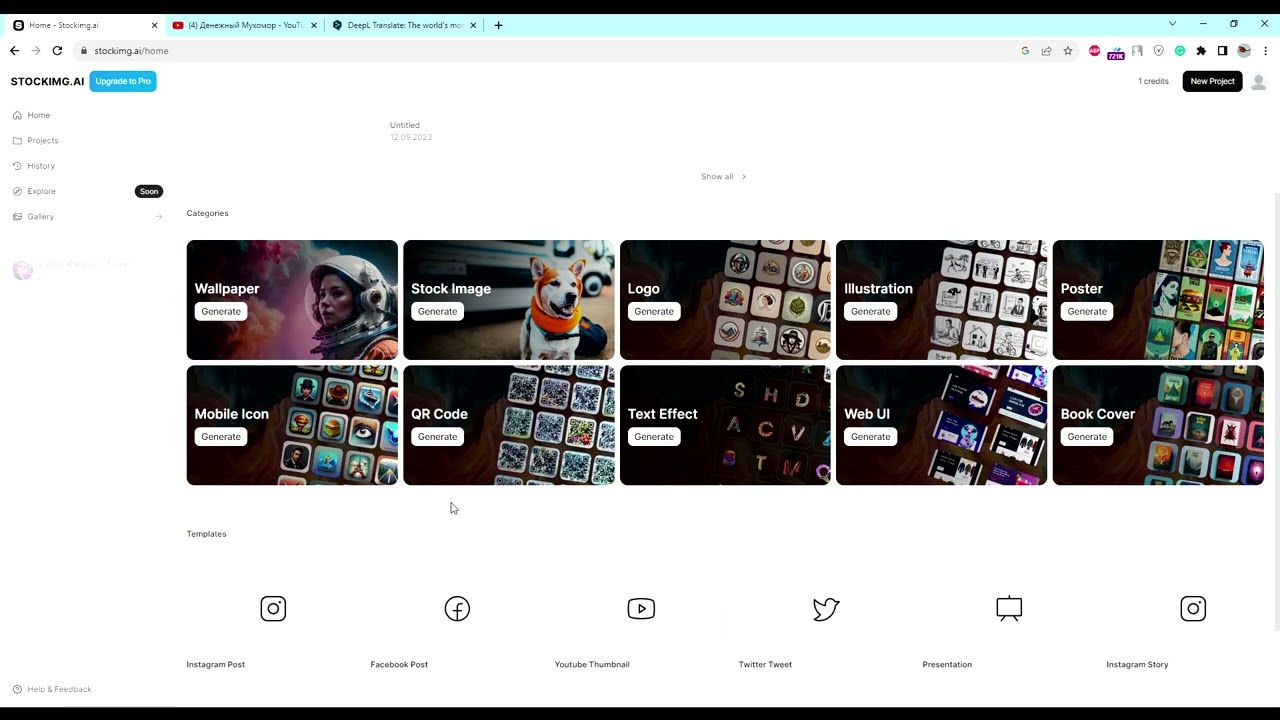
Task: Select the Instagram Story template icon
Action: (x=1193, y=608)
